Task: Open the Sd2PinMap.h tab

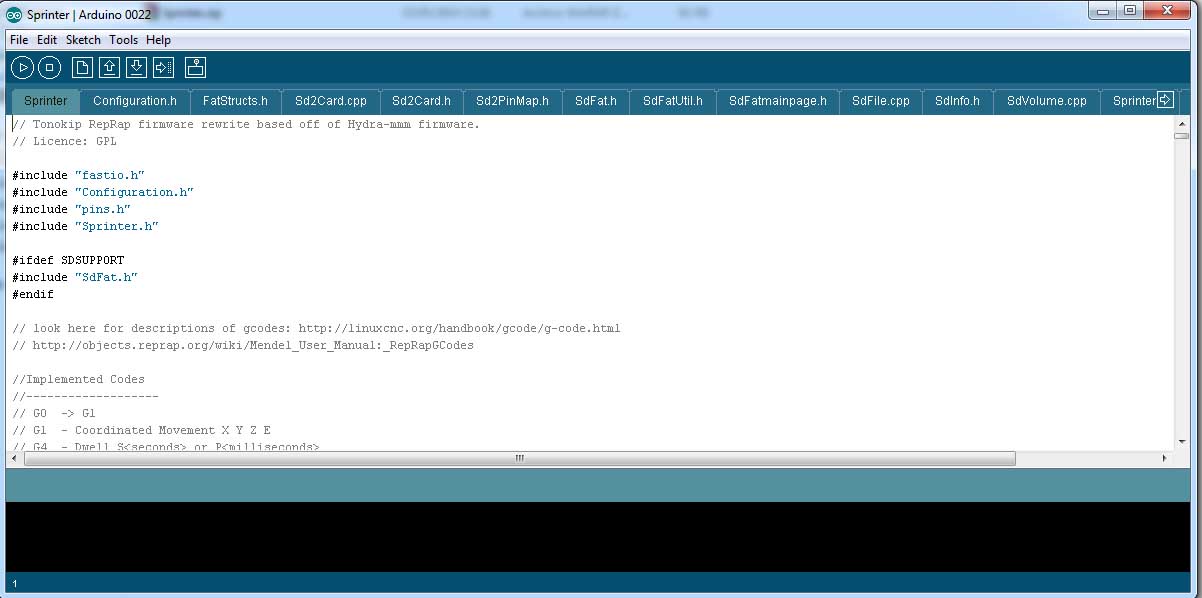Action: click(513, 101)
